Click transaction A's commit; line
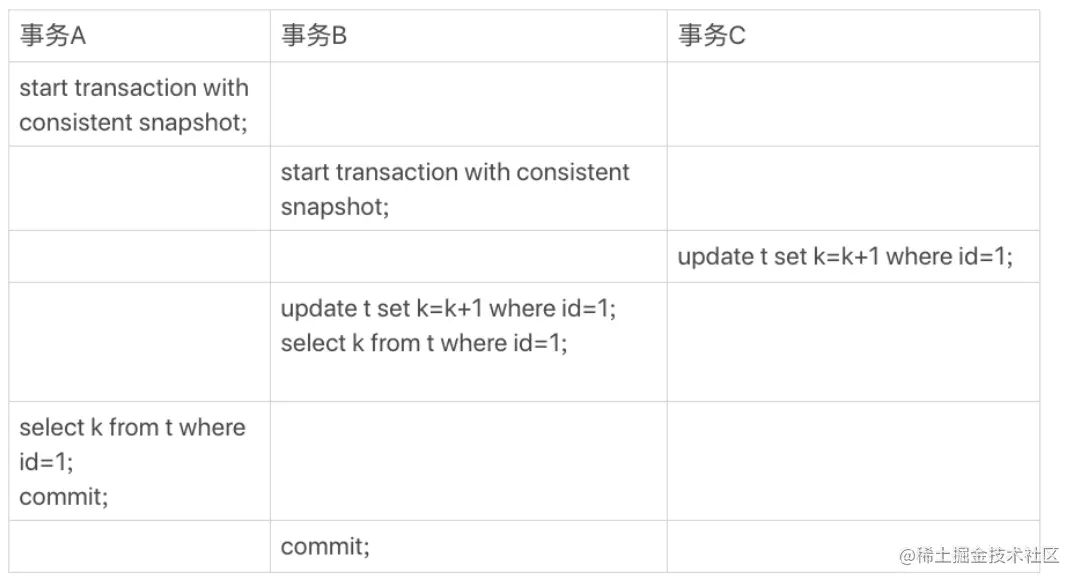The image size is (1078, 584). (x=63, y=496)
